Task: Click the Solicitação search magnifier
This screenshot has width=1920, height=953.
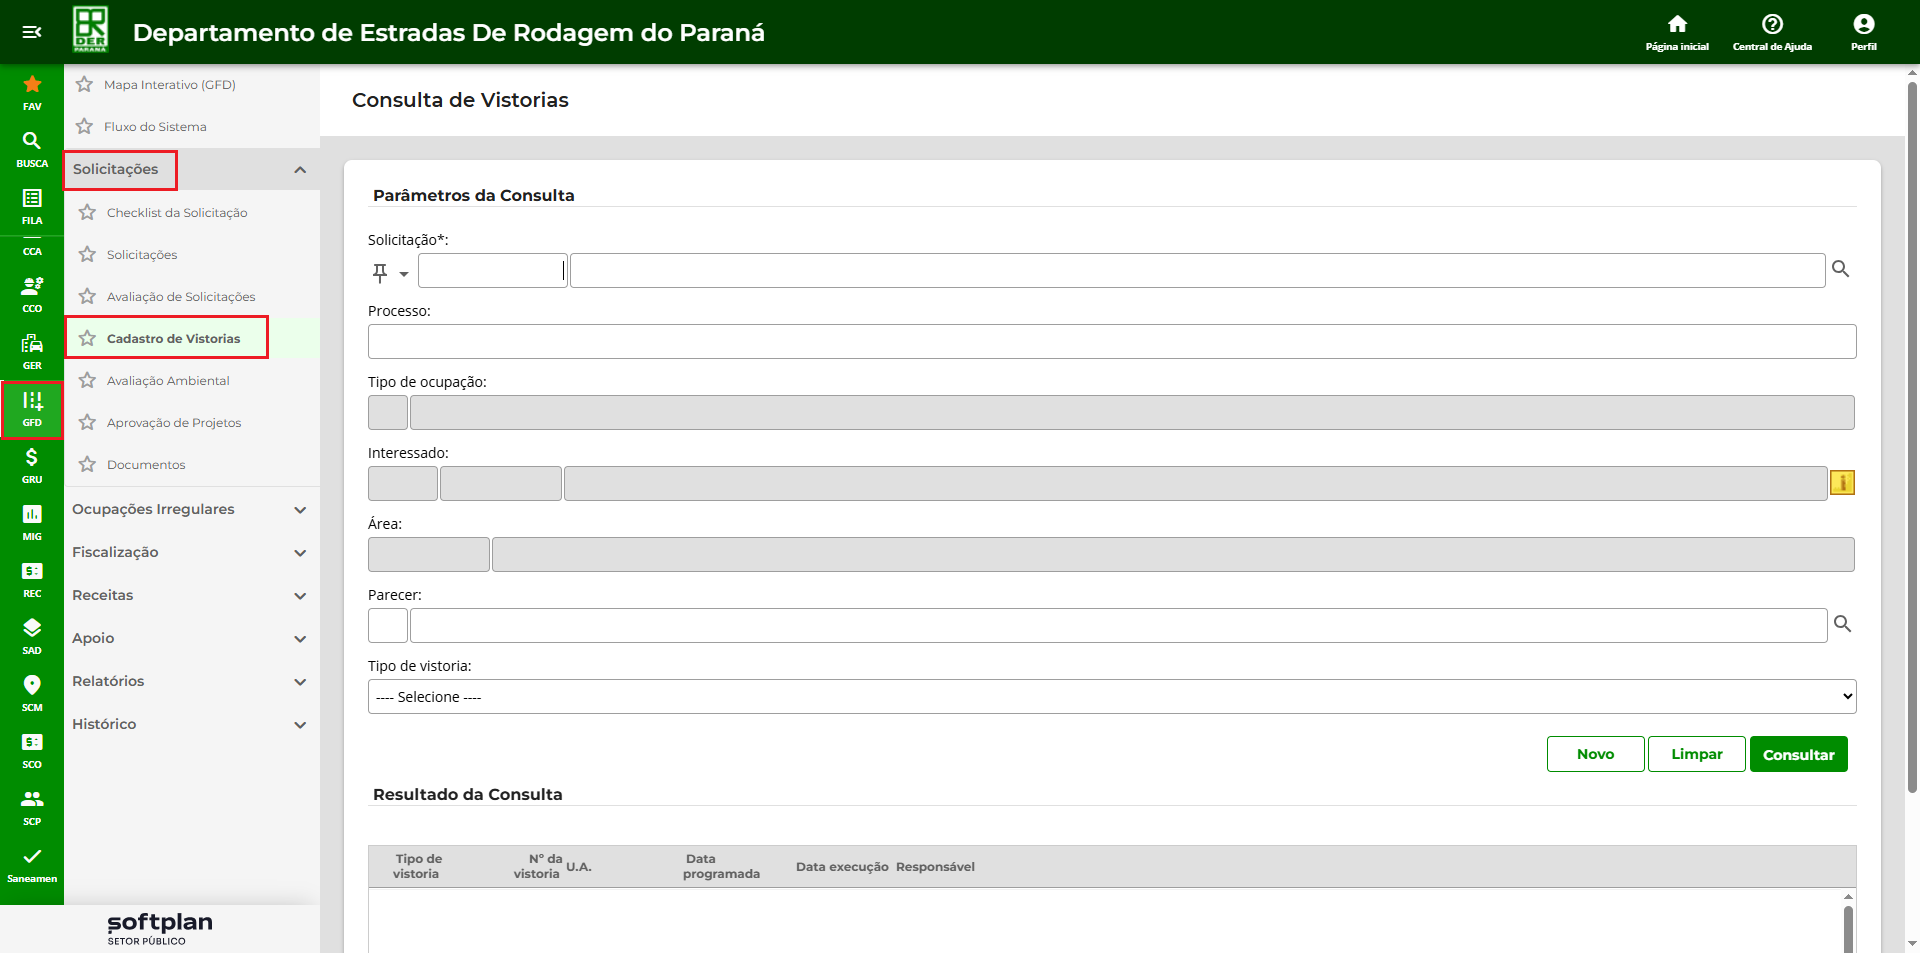Action: [1840, 269]
